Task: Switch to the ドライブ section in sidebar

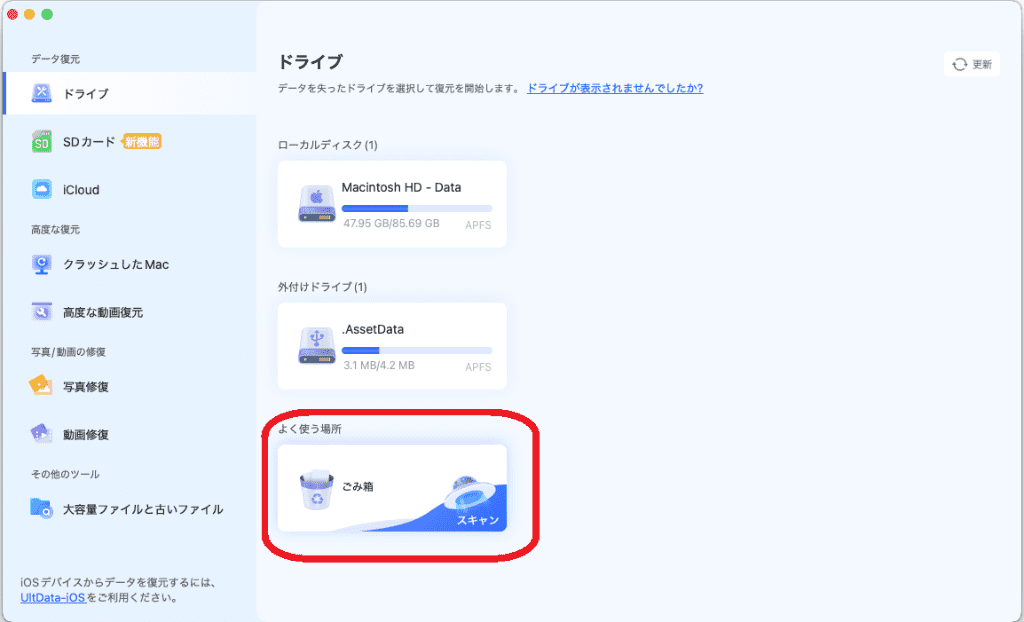Action: 68,94
